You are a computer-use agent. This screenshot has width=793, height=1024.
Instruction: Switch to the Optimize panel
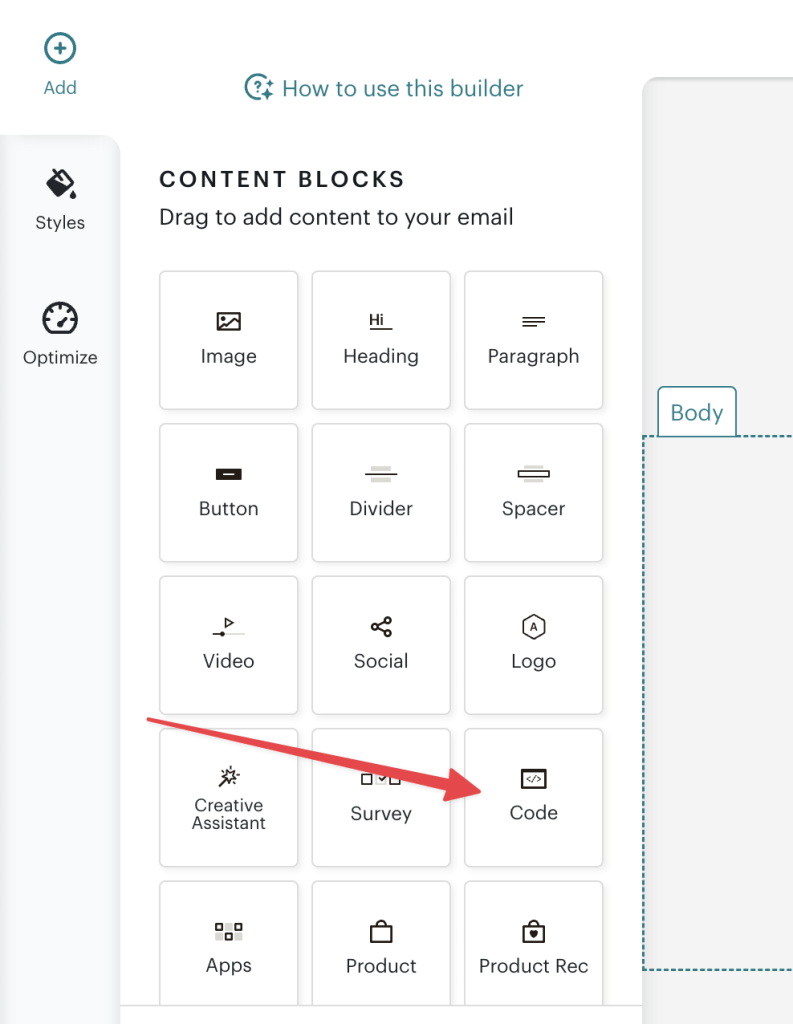click(x=60, y=335)
